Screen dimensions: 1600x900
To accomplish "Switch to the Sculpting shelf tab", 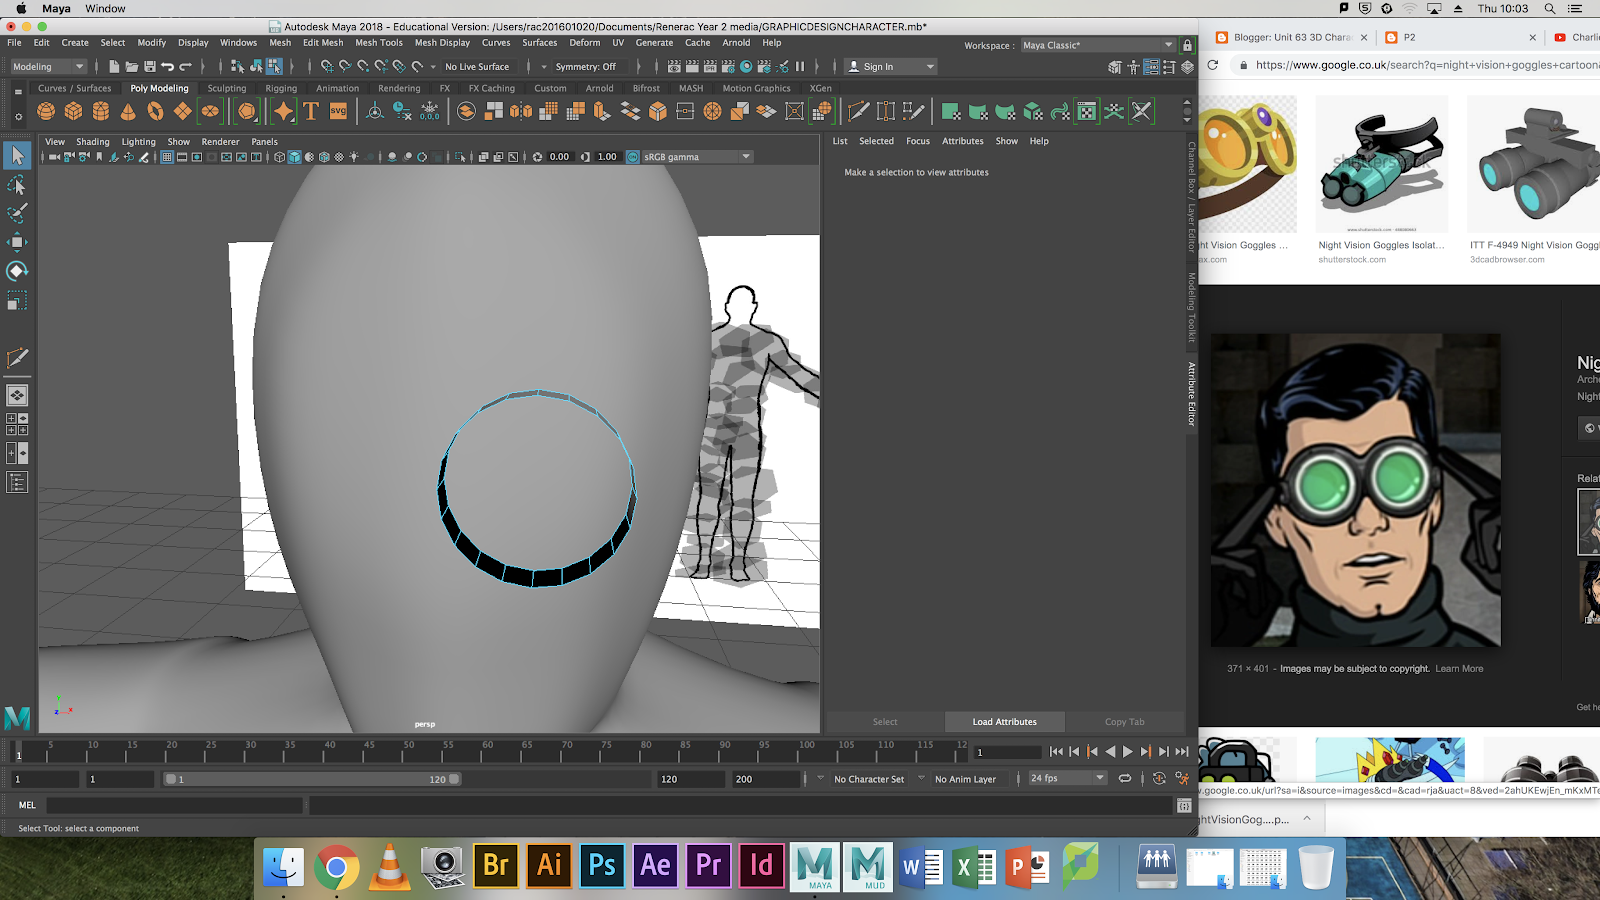I will click(x=227, y=88).
